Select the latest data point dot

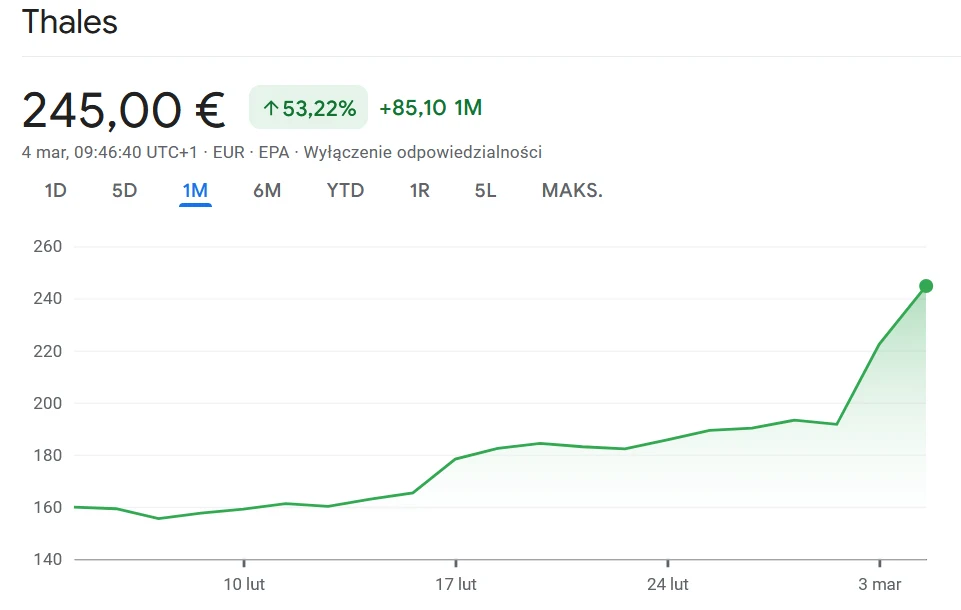point(927,285)
